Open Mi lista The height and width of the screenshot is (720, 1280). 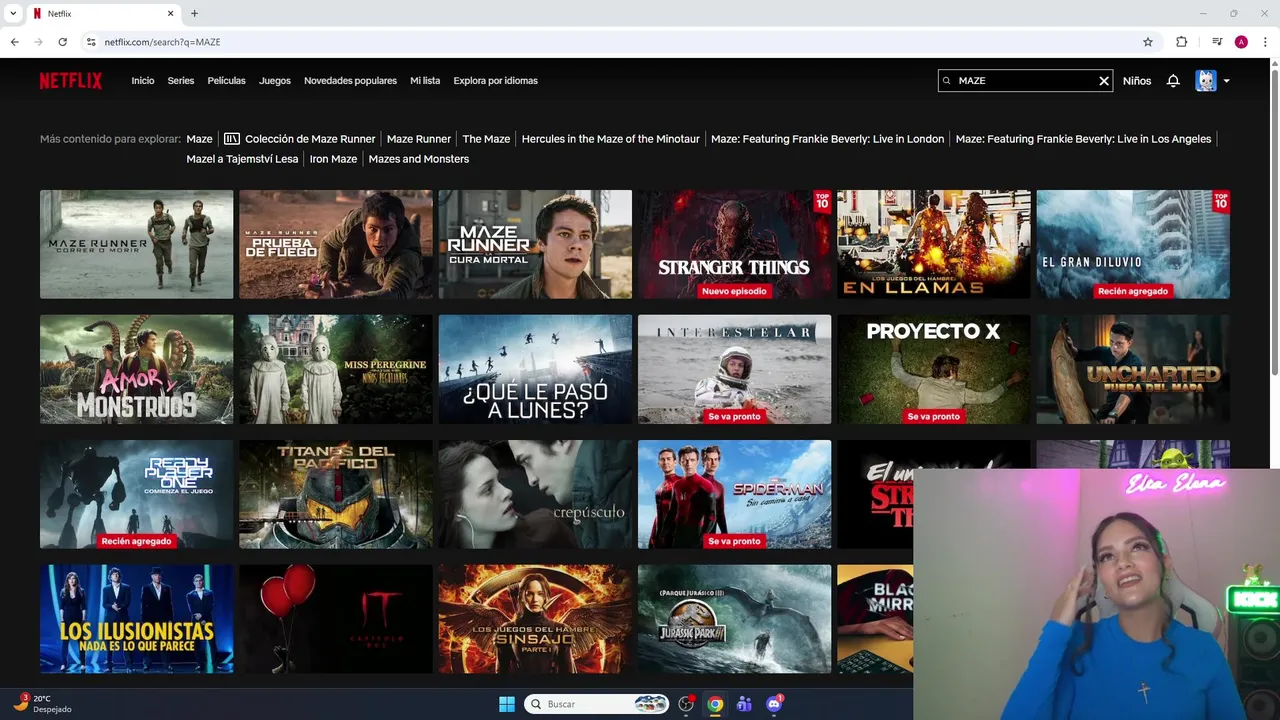click(425, 81)
